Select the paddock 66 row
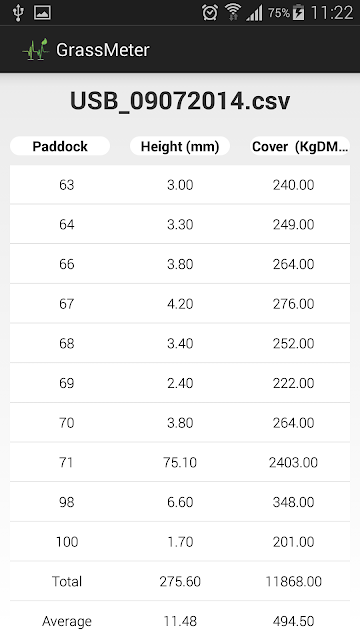The image size is (360, 640). (x=180, y=264)
